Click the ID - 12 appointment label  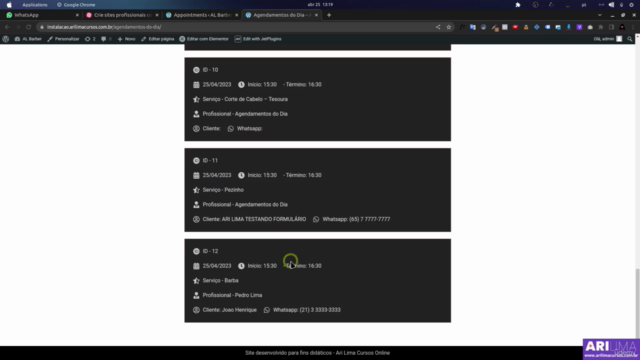click(210, 251)
